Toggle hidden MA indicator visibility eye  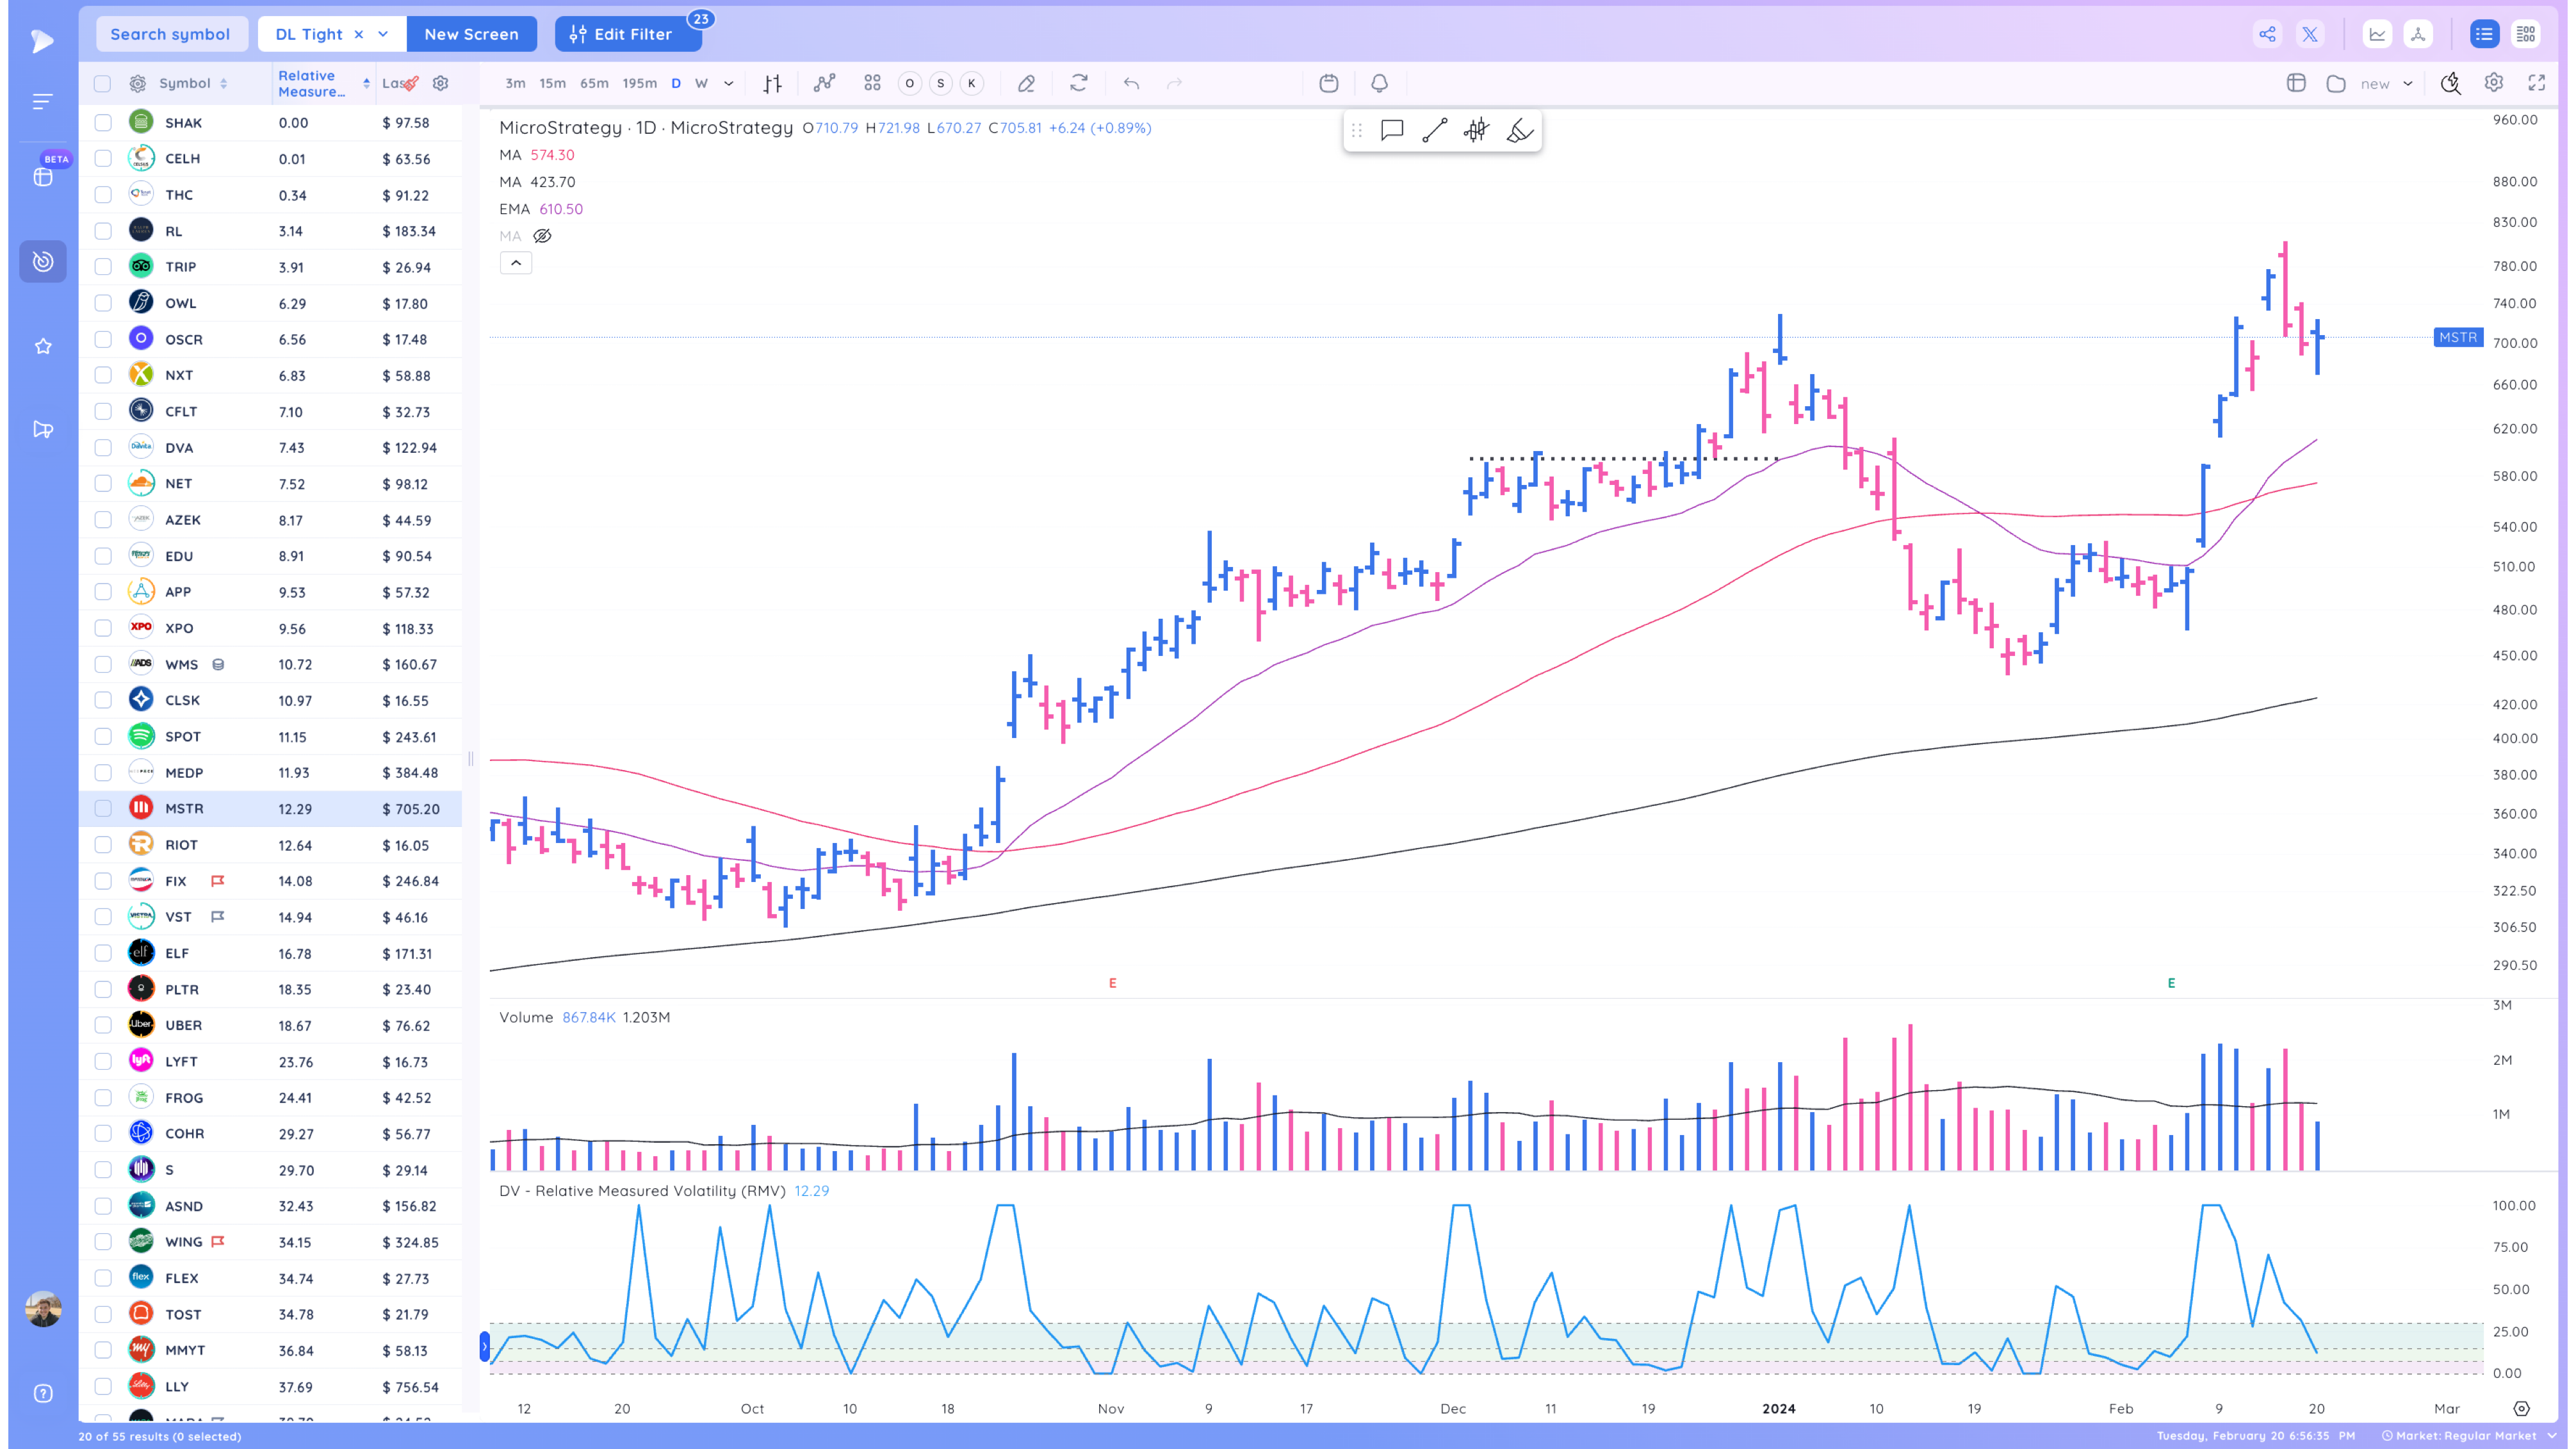(542, 236)
